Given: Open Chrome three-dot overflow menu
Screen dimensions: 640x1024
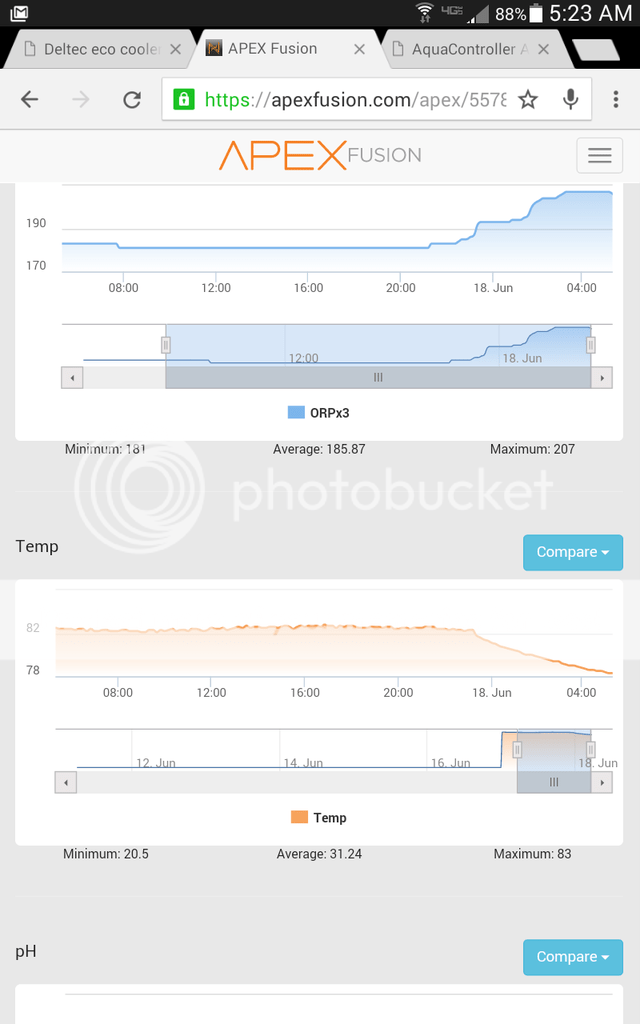Looking at the screenshot, I should click(x=615, y=99).
